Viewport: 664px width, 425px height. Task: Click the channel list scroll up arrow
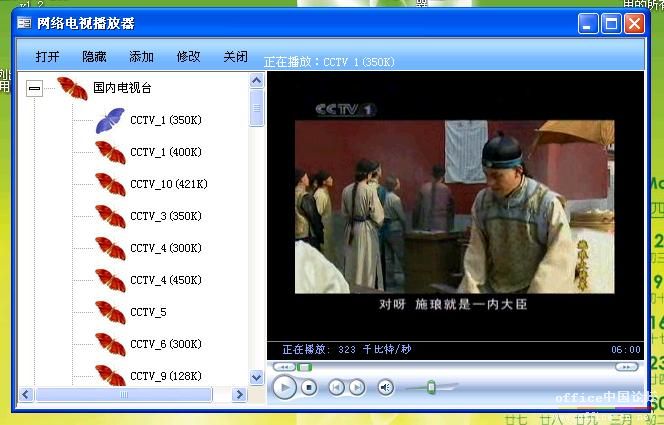tap(257, 80)
